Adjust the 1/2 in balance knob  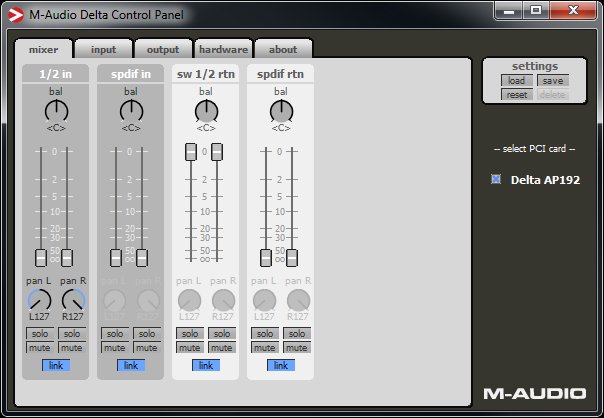[x=56, y=111]
